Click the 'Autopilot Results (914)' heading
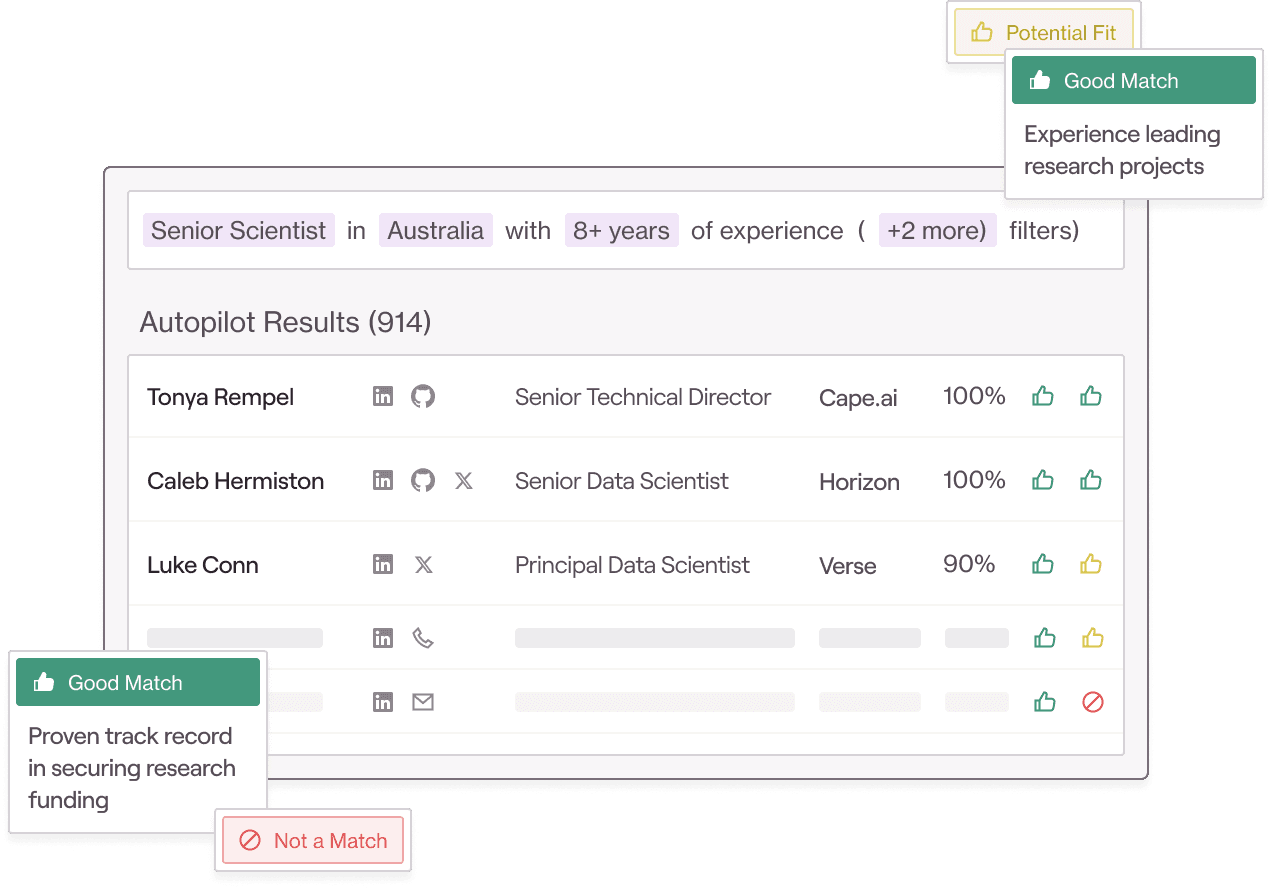Image resolution: width=1272 pixels, height=888 pixels. 285,323
